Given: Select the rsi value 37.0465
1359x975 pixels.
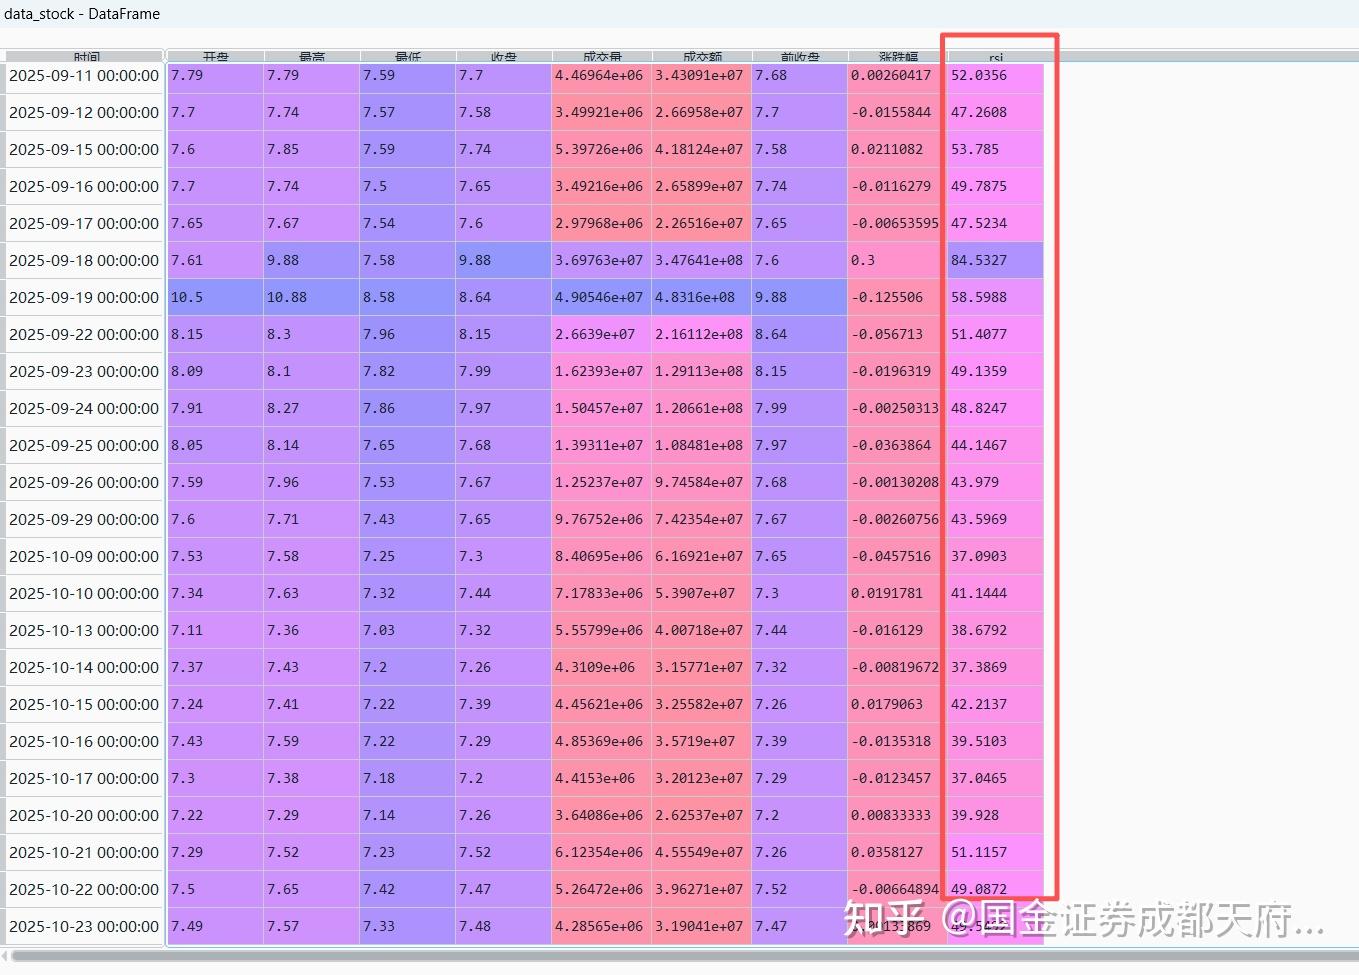Looking at the screenshot, I should pyautogui.click(x=995, y=779).
